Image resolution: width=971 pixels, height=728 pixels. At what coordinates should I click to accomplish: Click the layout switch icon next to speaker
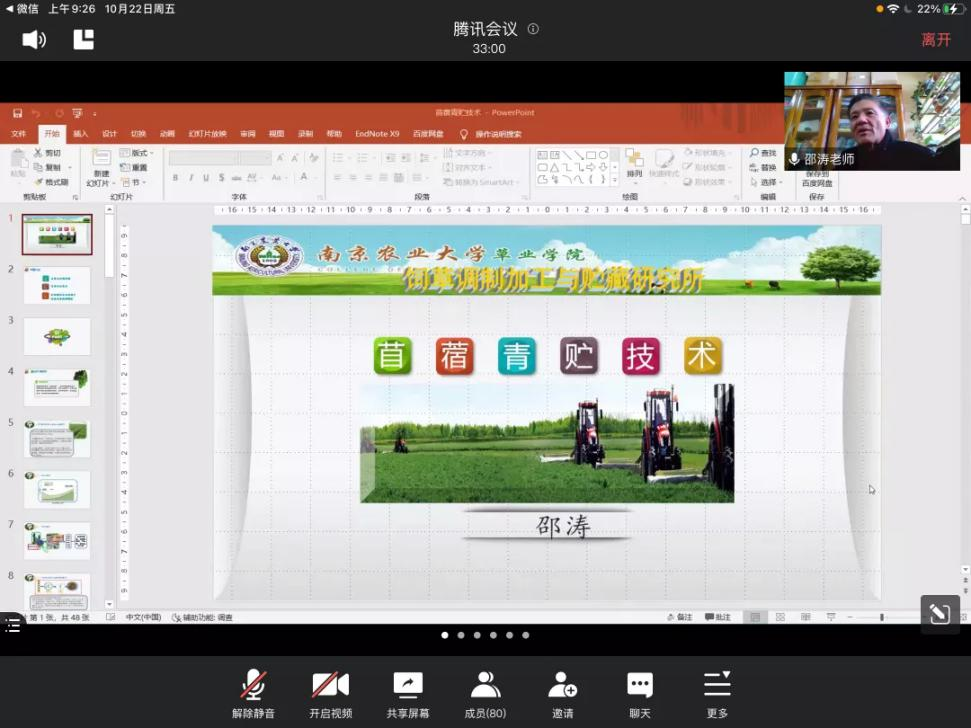[x=84, y=40]
